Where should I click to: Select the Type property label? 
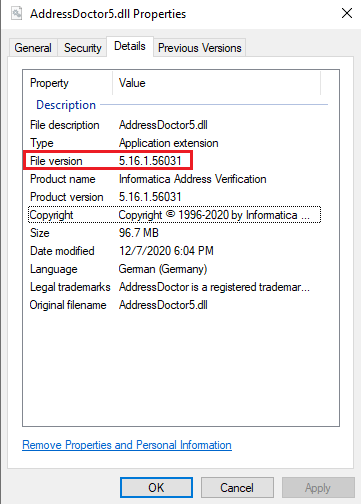(x=42, y=143)
